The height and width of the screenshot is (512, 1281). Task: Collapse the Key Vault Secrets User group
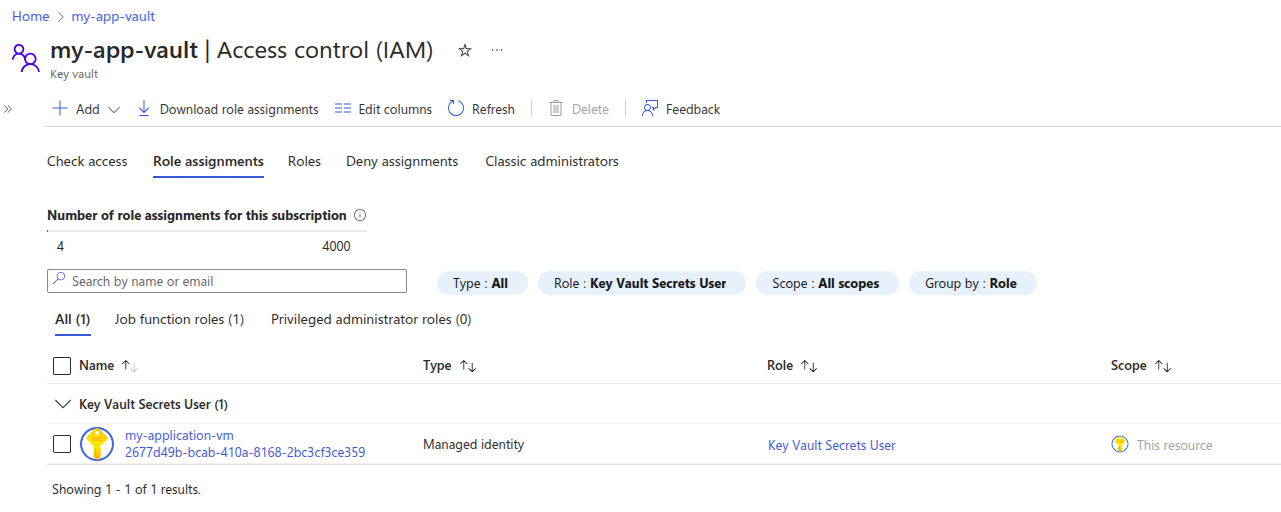[x=62, y=405]
